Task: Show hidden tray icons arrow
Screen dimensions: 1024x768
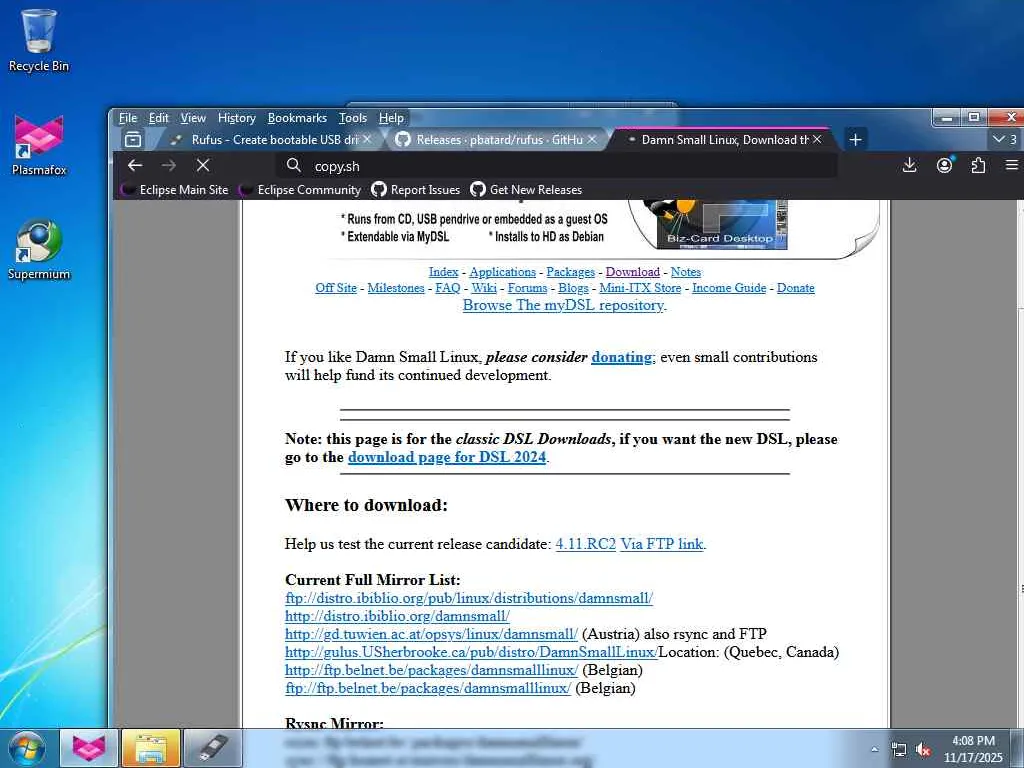Action: [x=874, y=750]
